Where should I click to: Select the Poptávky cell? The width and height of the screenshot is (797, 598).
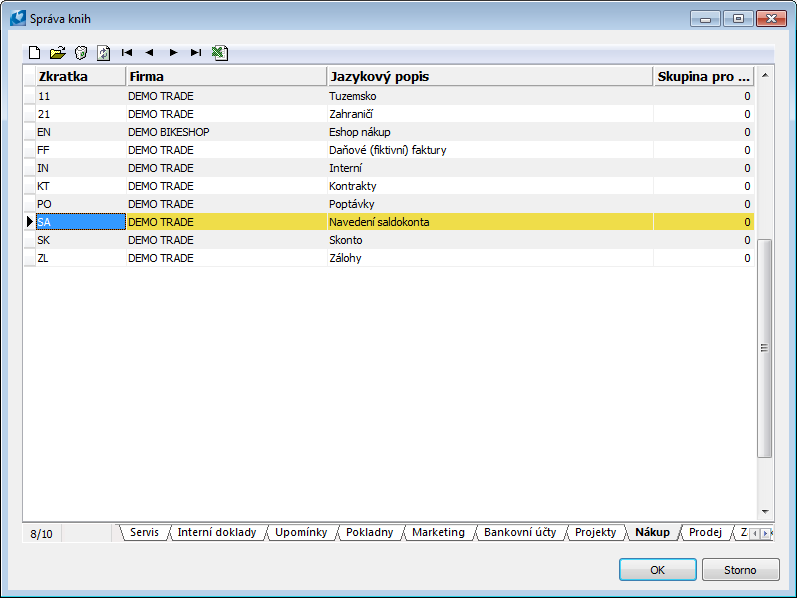point(490,204)
